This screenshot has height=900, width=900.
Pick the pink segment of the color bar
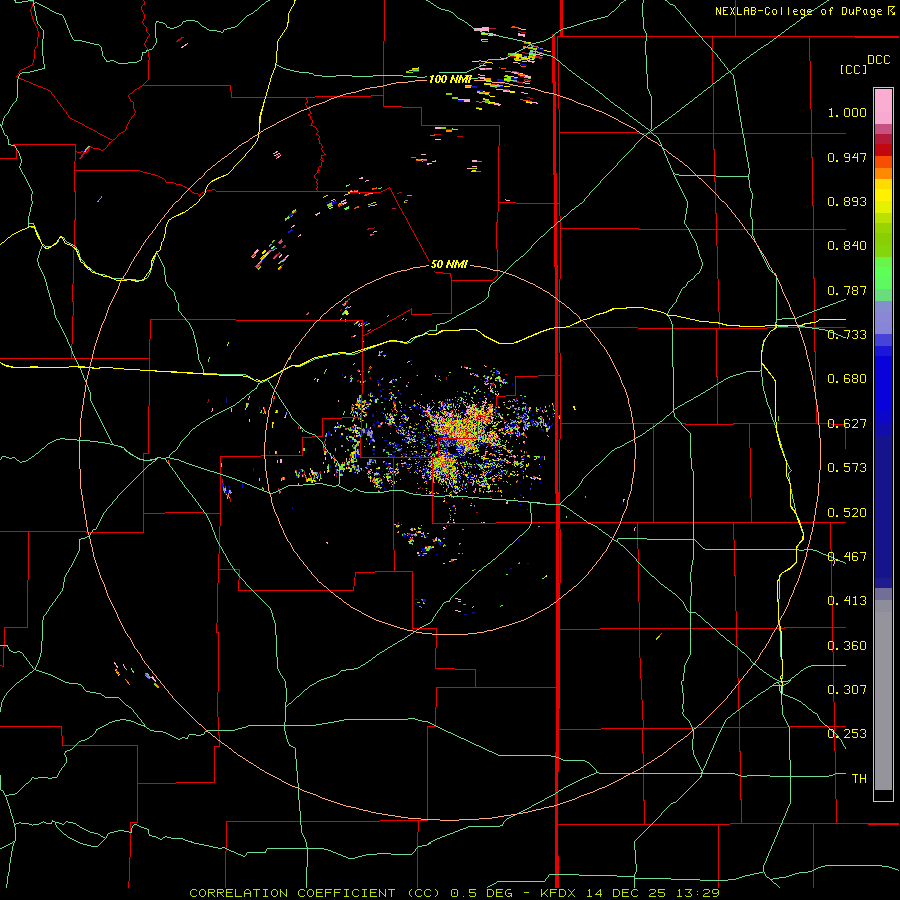click(x=883, y=106)
